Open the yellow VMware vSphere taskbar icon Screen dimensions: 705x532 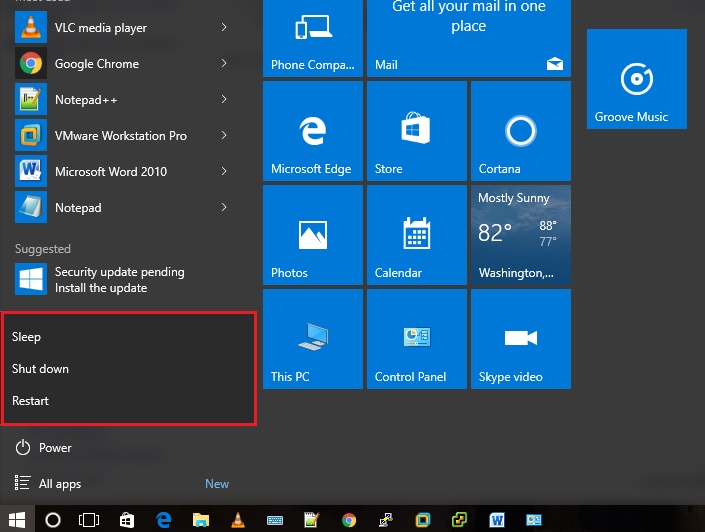[460, 520]
